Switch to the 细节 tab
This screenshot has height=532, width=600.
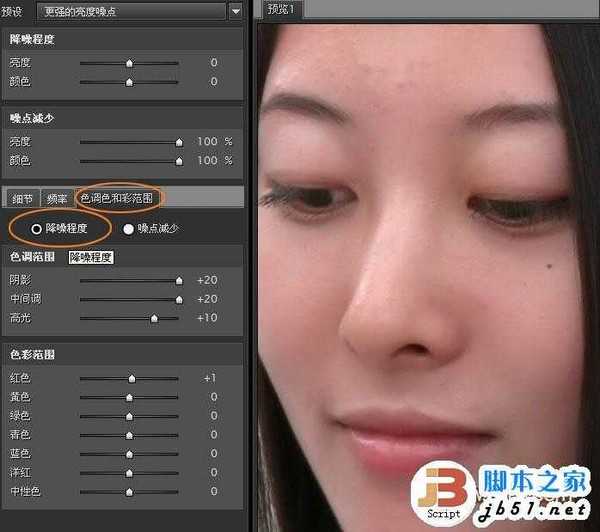click(22, 198)
